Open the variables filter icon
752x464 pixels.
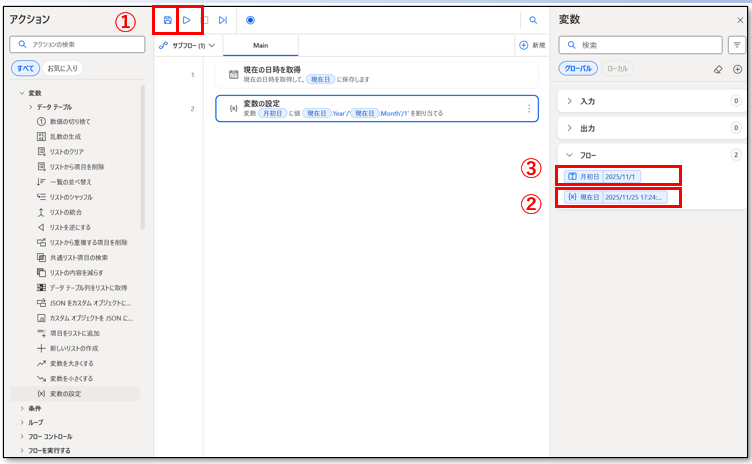click(x=737, y=45)
